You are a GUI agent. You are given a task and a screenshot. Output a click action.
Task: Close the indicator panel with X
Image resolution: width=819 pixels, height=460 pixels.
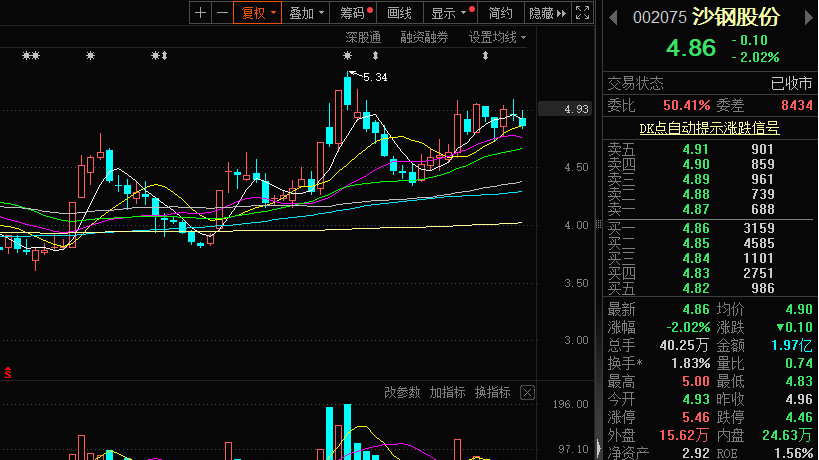point(527,393)
